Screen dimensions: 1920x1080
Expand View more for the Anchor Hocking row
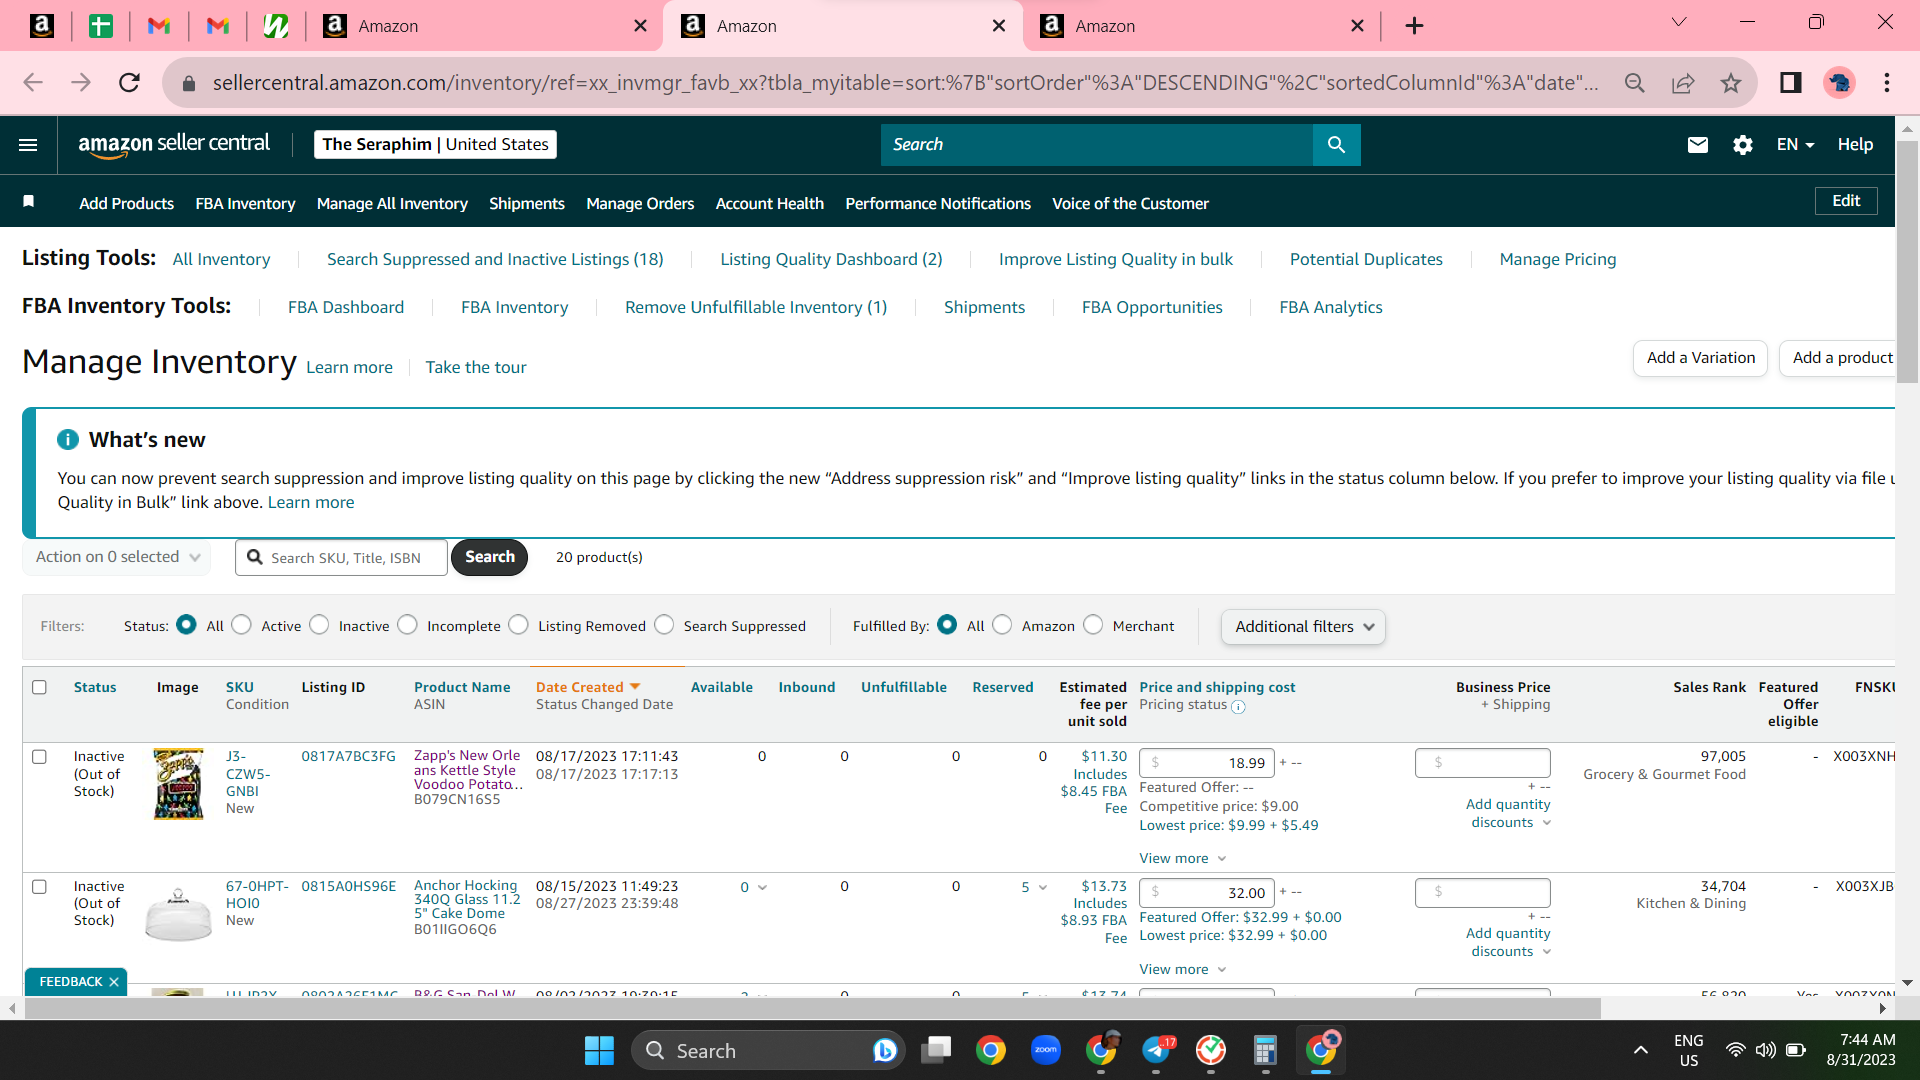1182,969
